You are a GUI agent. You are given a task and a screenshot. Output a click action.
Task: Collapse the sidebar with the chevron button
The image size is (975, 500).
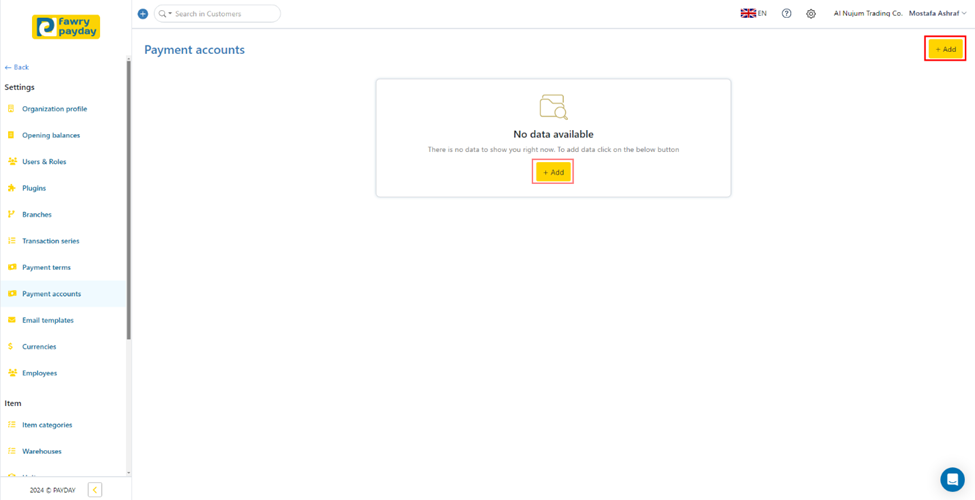tap(95, 490)
